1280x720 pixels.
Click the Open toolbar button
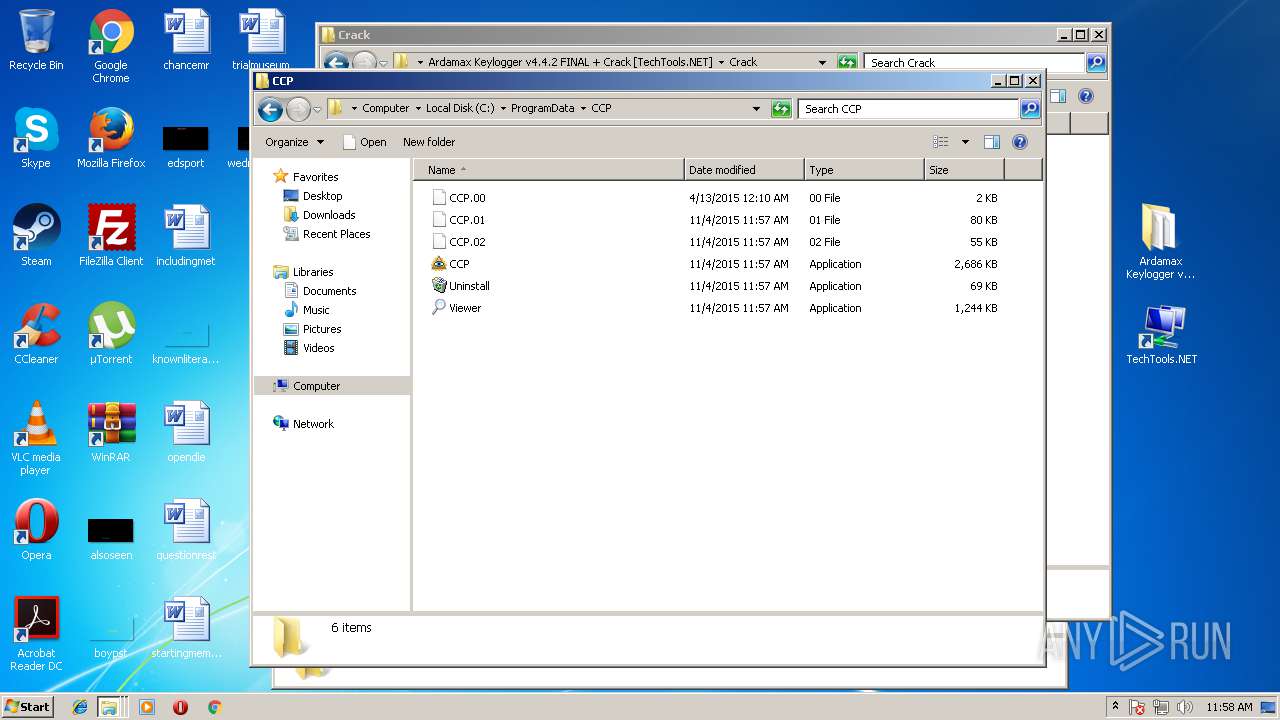click(364, 142)
